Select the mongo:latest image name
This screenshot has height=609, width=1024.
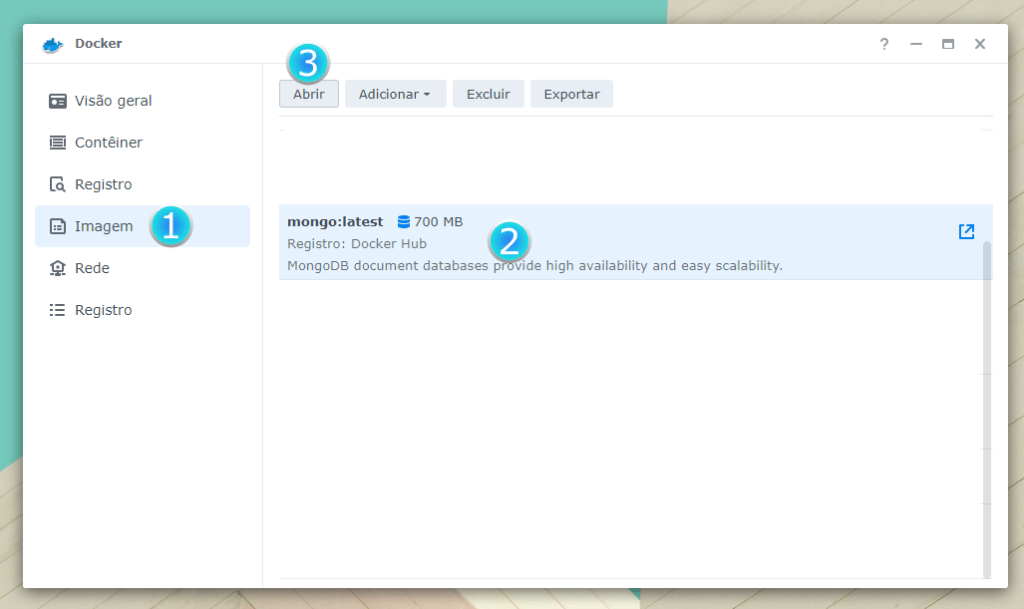[x=335, y=222]
